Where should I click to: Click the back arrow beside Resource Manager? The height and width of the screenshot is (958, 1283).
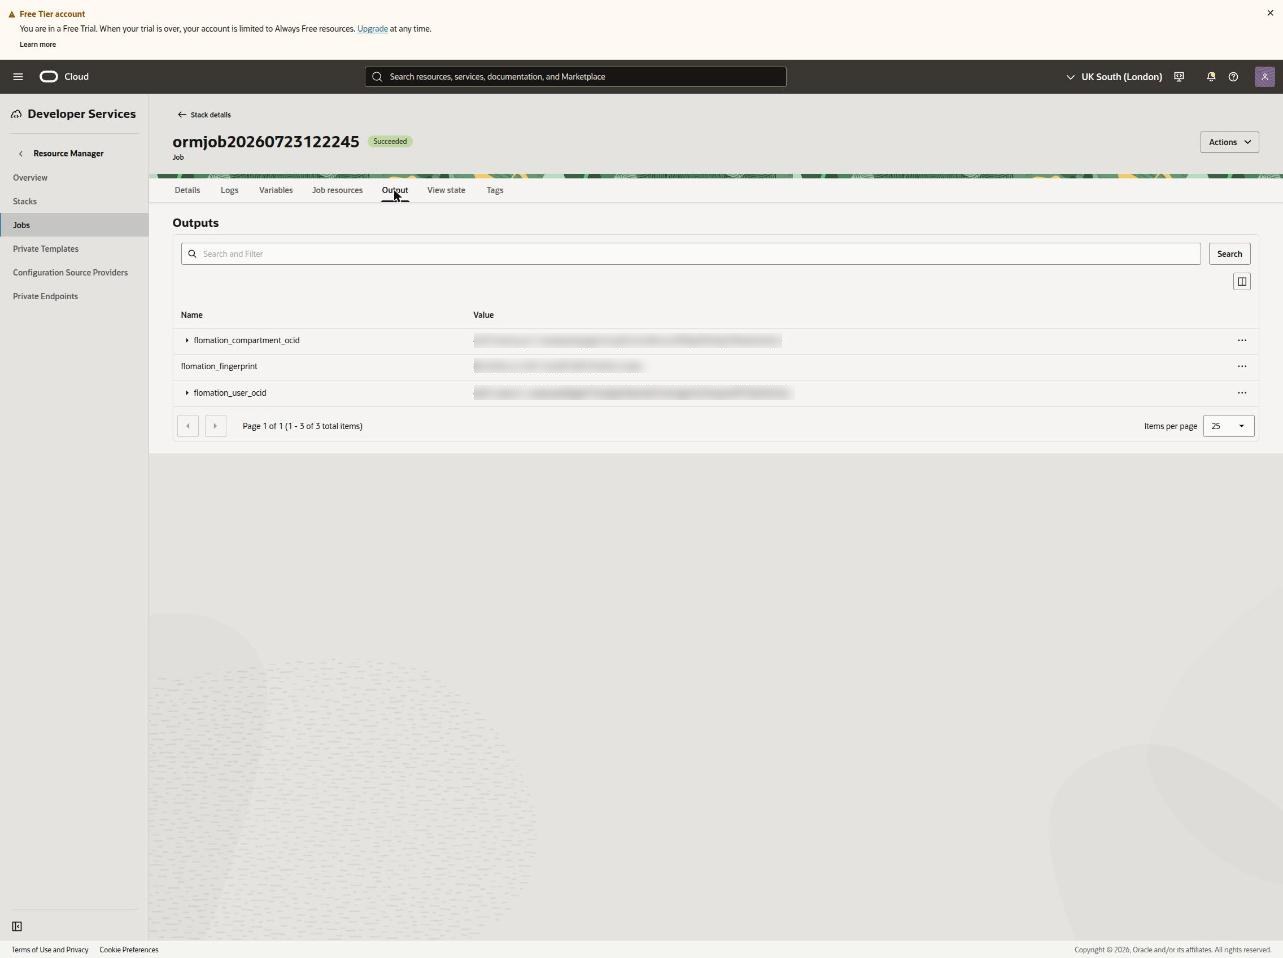tap(21, 154)
